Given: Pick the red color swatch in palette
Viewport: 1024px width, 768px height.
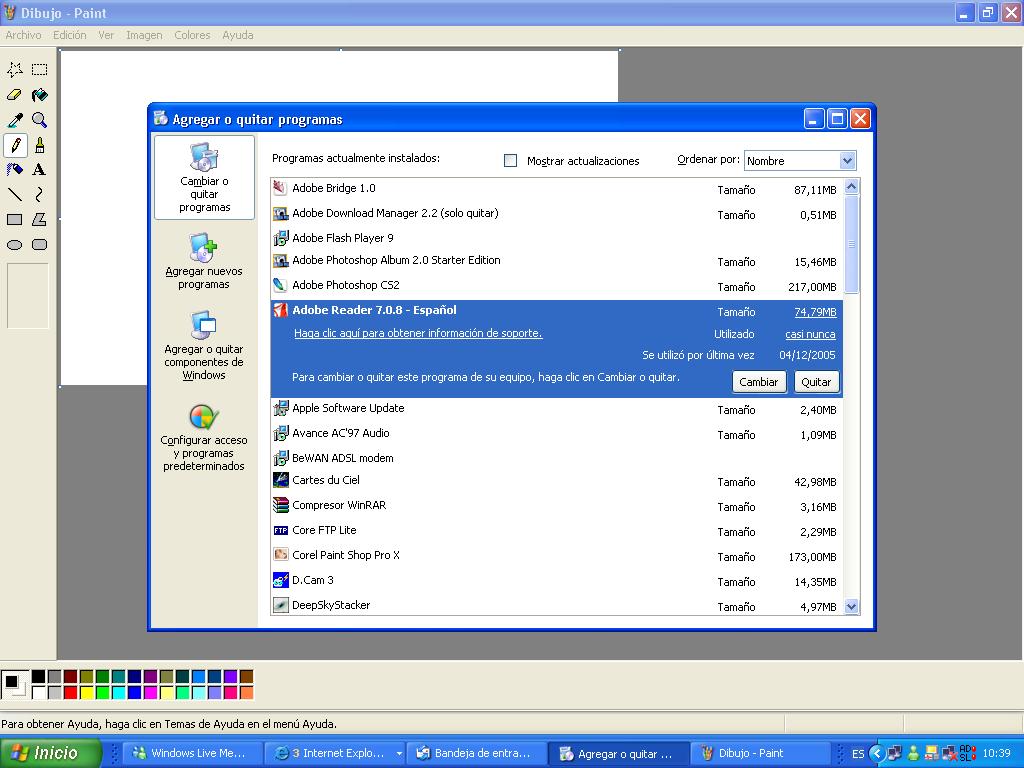Looking at the screenshot, I should [71, 692].
